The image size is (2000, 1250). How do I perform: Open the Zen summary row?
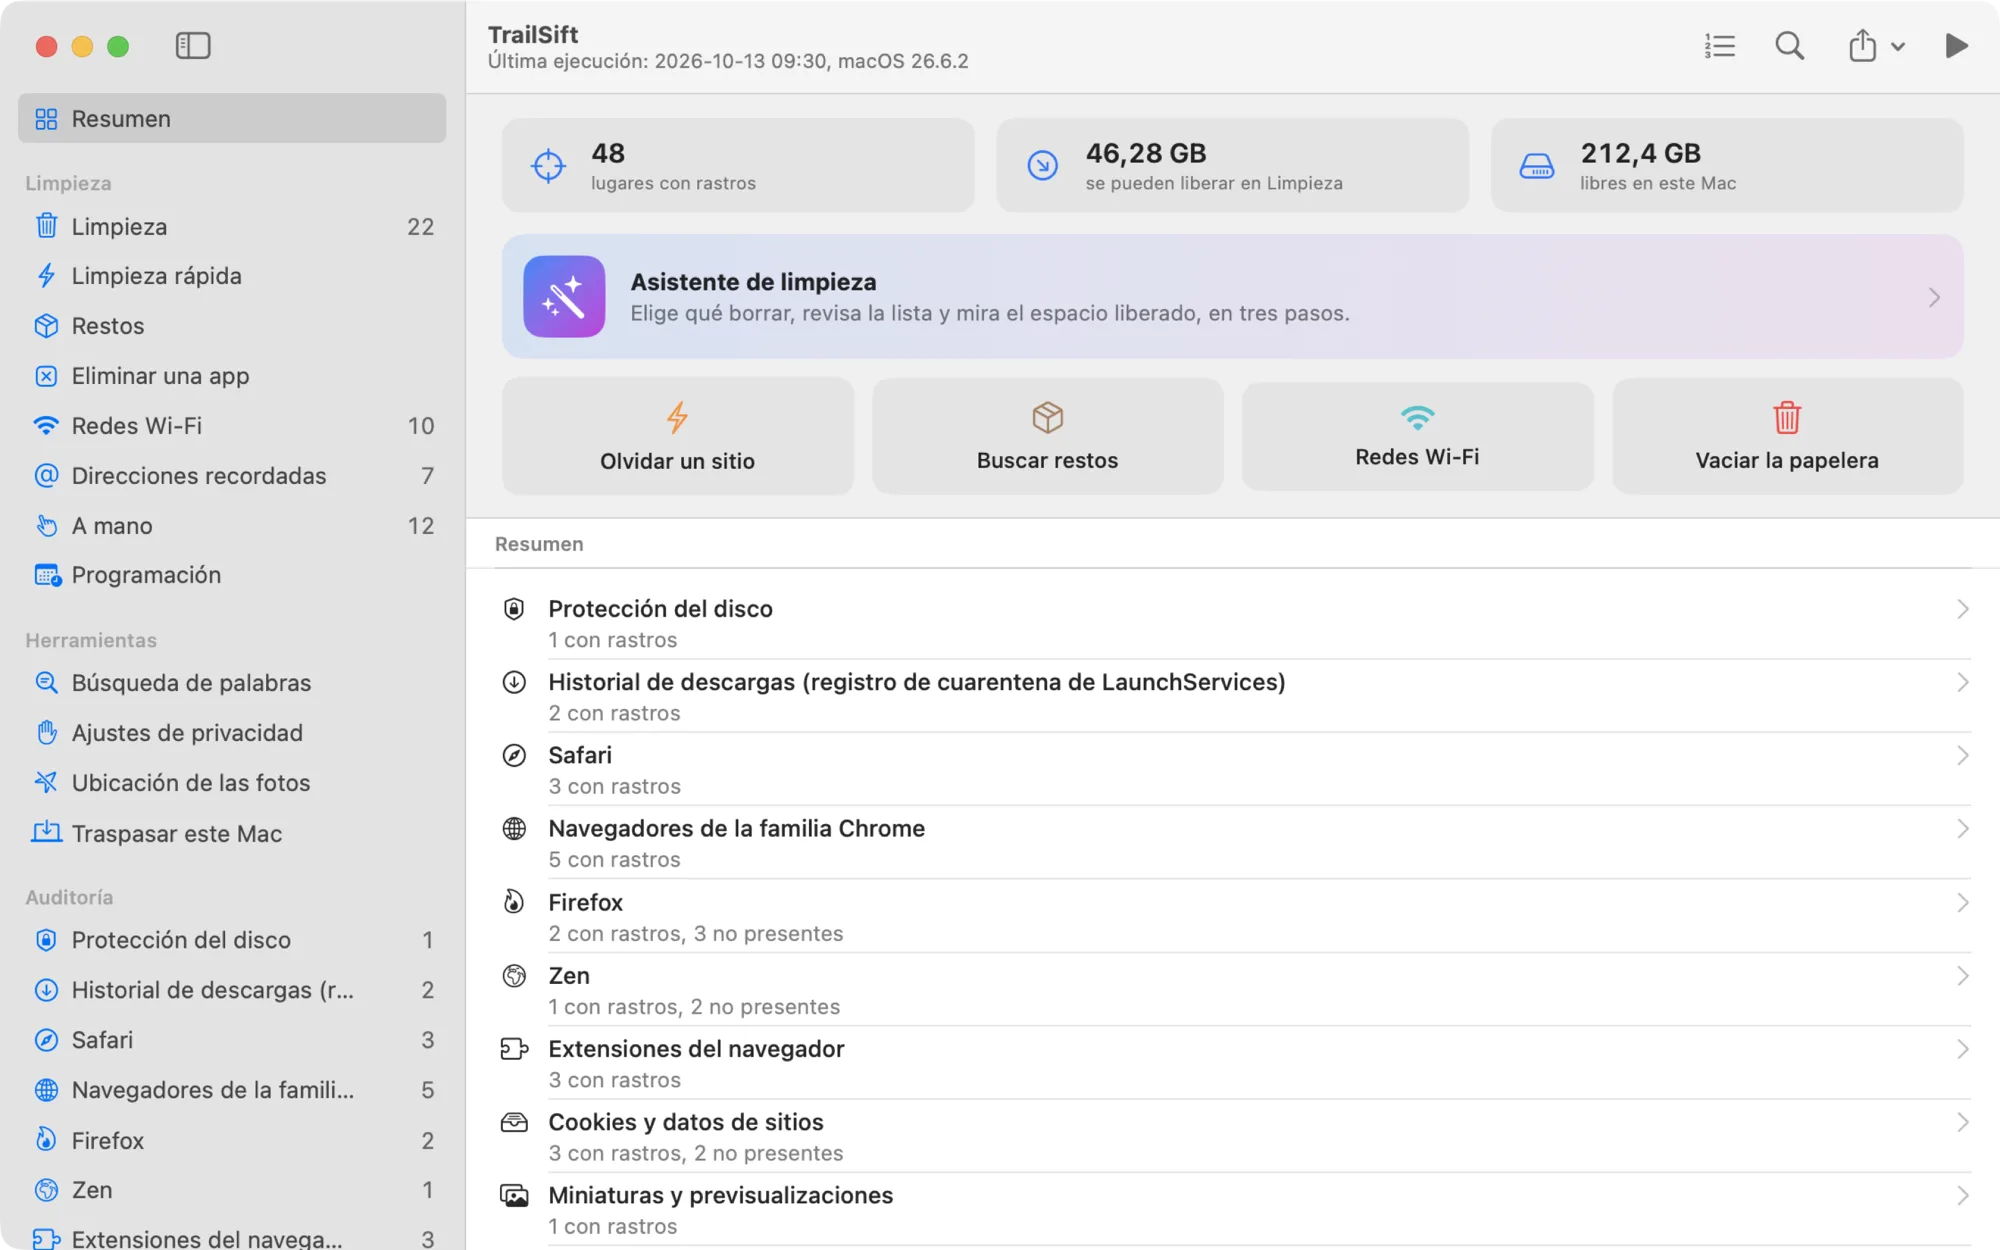tap(1233, 990)
